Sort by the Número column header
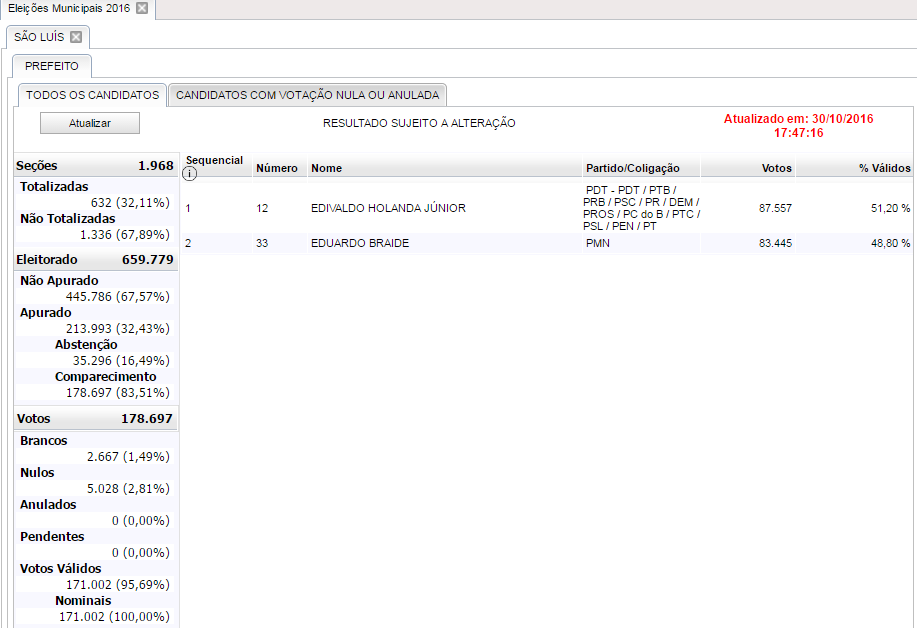Viewport: 917px width, 628px height. [x=277, y=168]
